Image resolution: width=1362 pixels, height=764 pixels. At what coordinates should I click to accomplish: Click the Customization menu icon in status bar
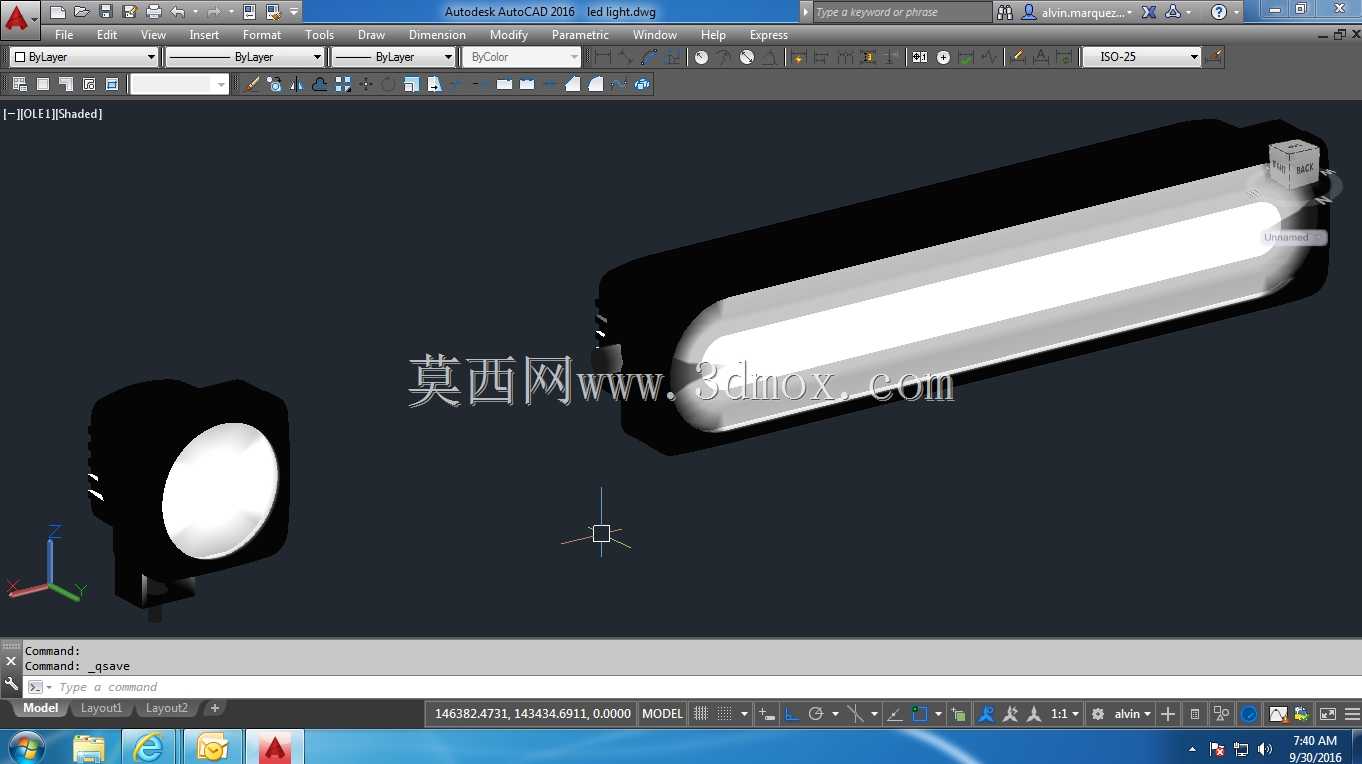1351,714
